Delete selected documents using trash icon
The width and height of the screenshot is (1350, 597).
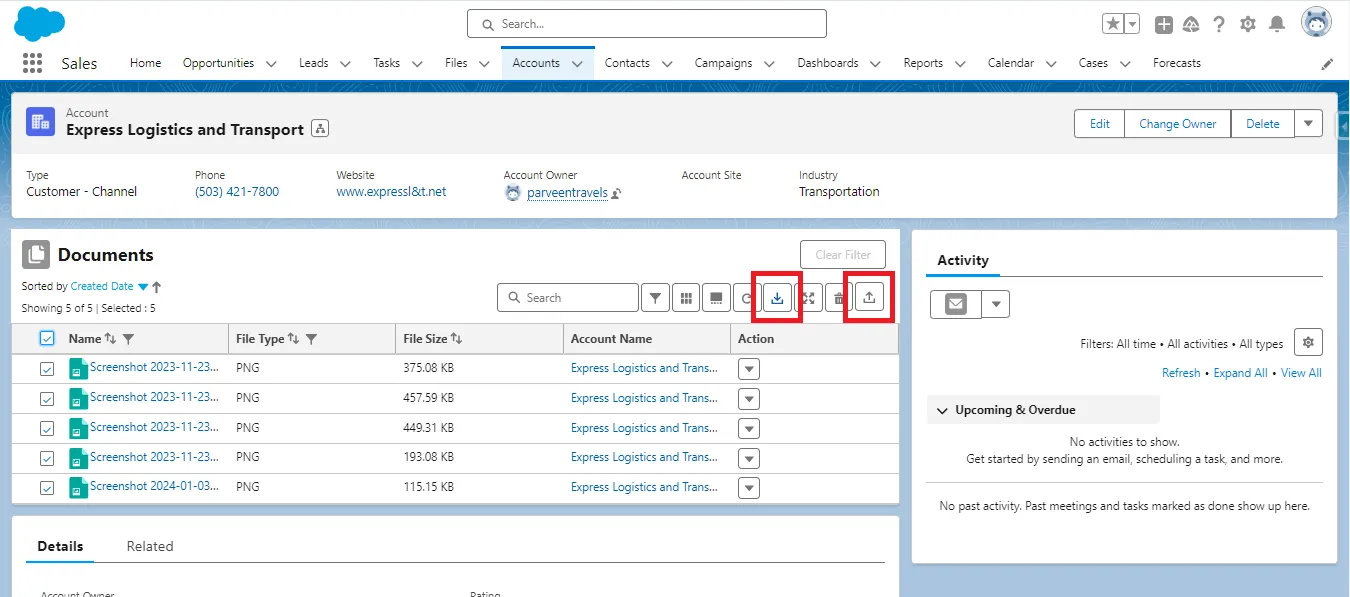click(838, 297)
